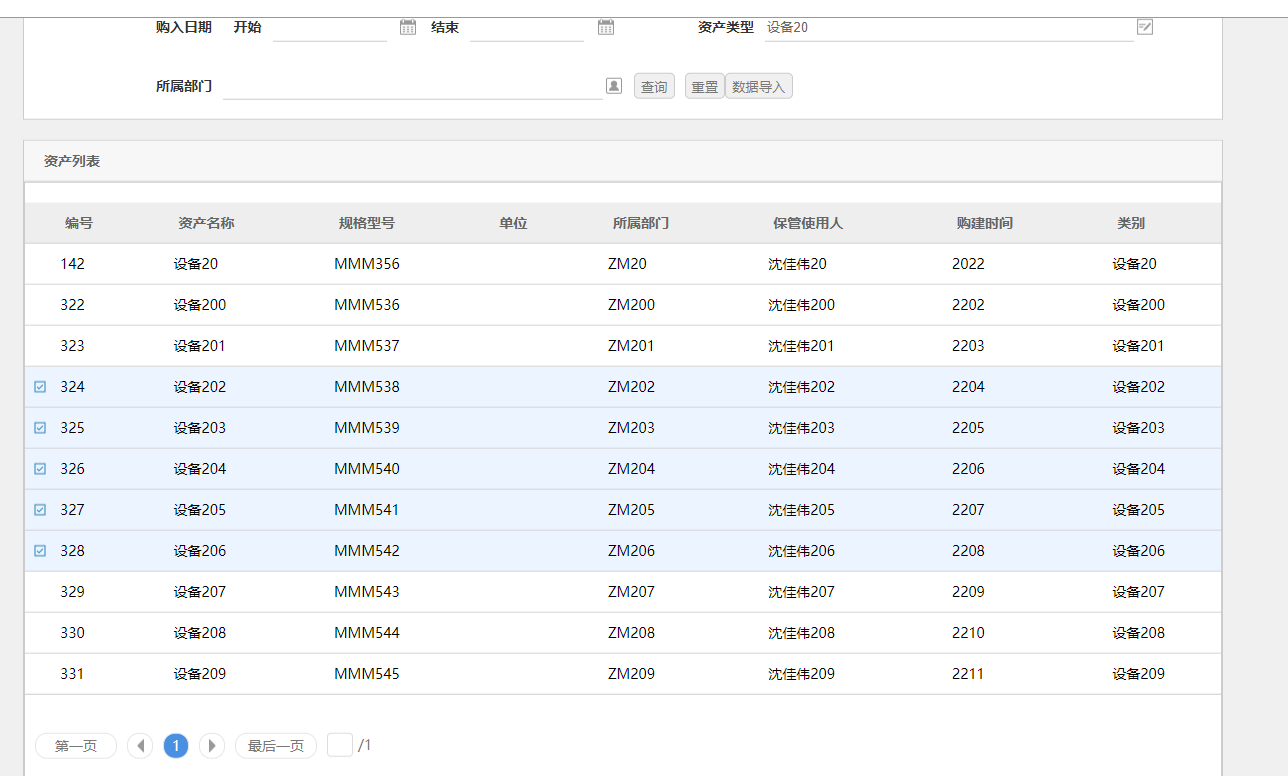
Task: Uncheck the checkbox for row 324
Action: [x=40, y=387]
